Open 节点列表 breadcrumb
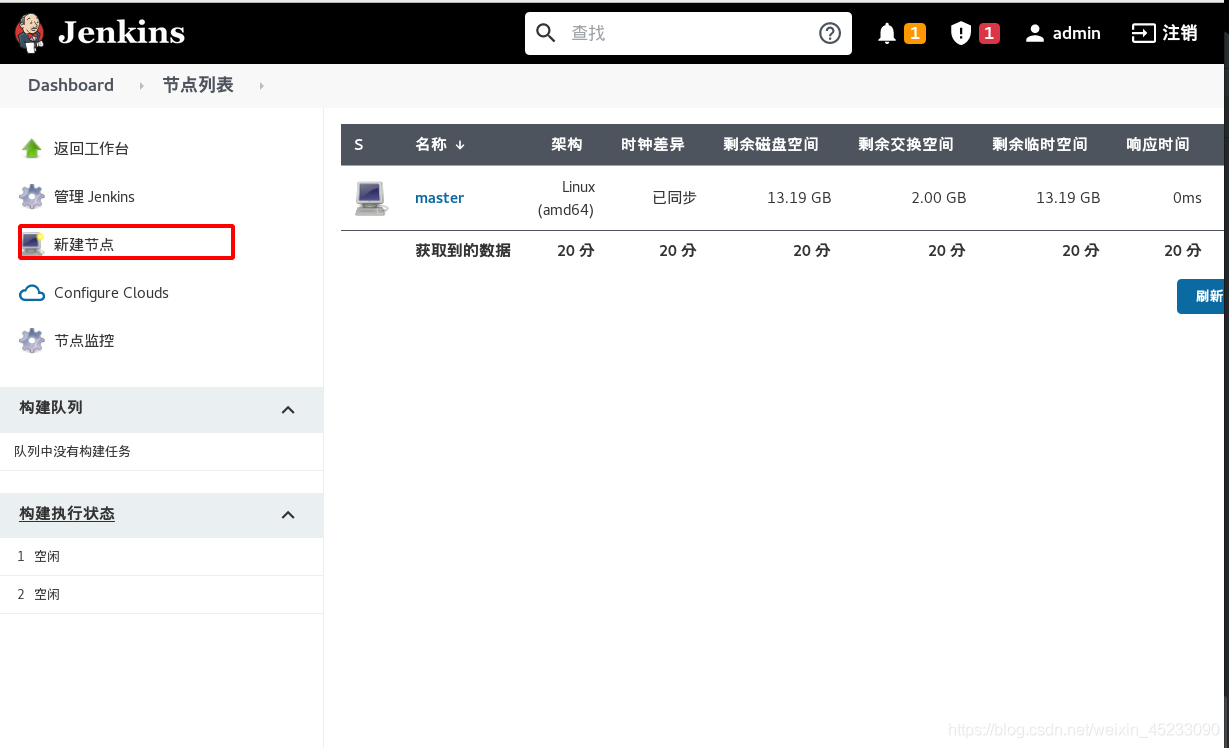The width and height of the screenshot is (1229, 748). (198, 85)
